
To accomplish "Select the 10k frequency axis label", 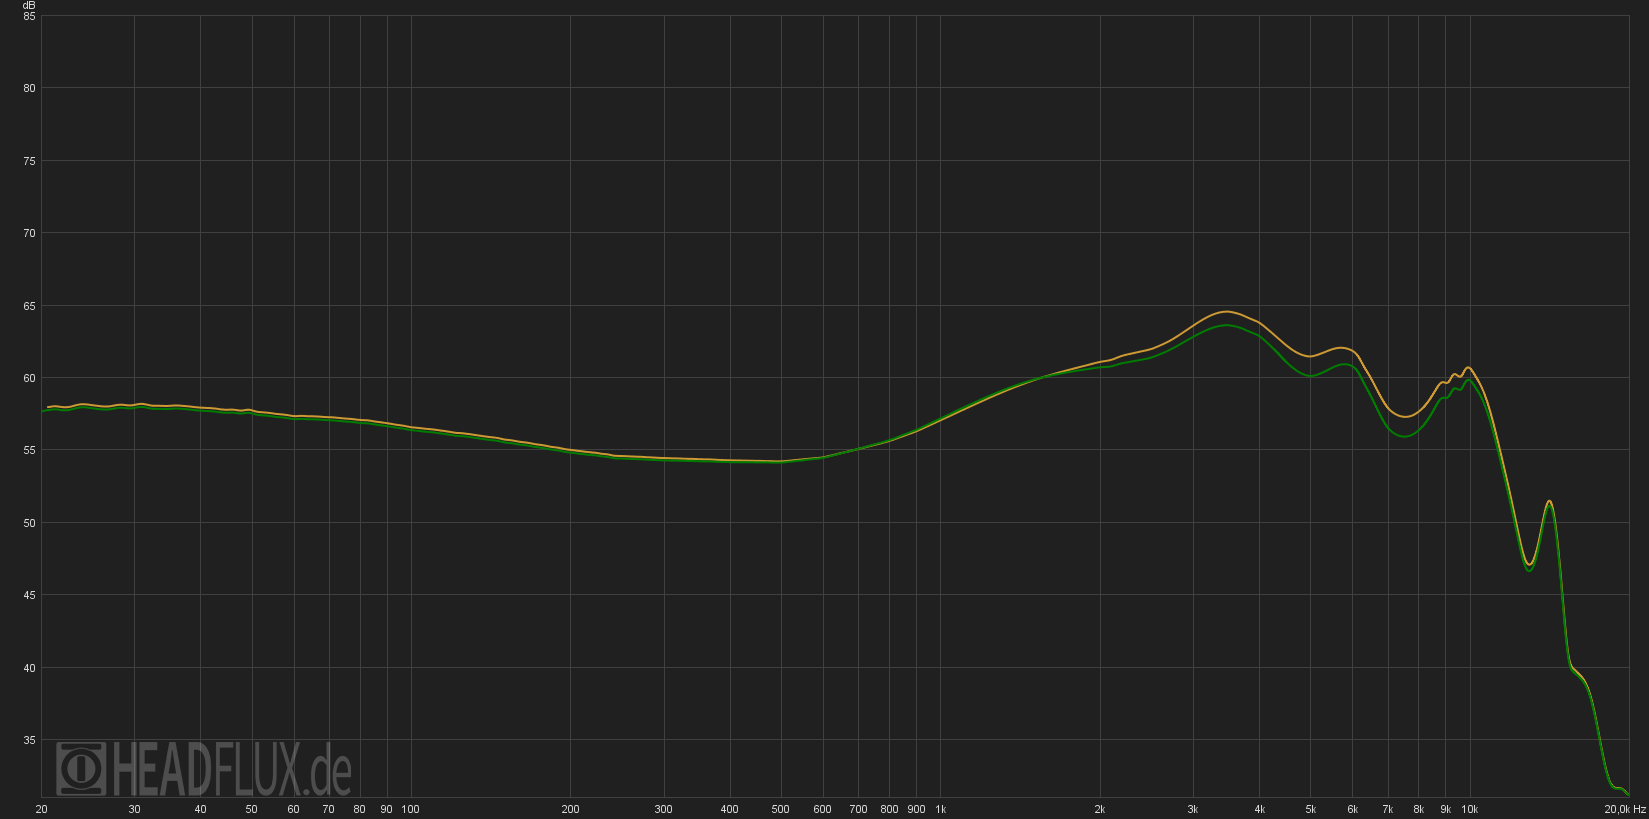I will click(x=1470, y=809).
